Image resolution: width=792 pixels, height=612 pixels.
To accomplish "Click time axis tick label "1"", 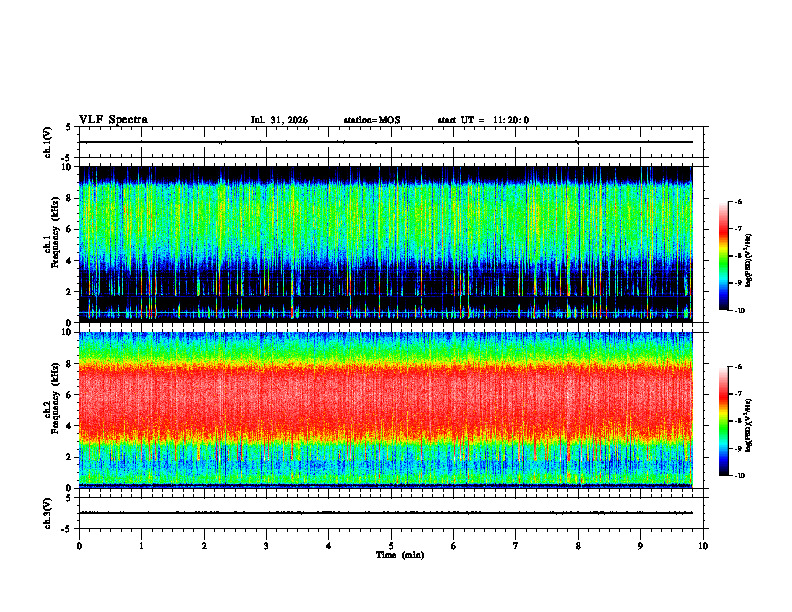I will pyautogui.click(x=141, y=546).
